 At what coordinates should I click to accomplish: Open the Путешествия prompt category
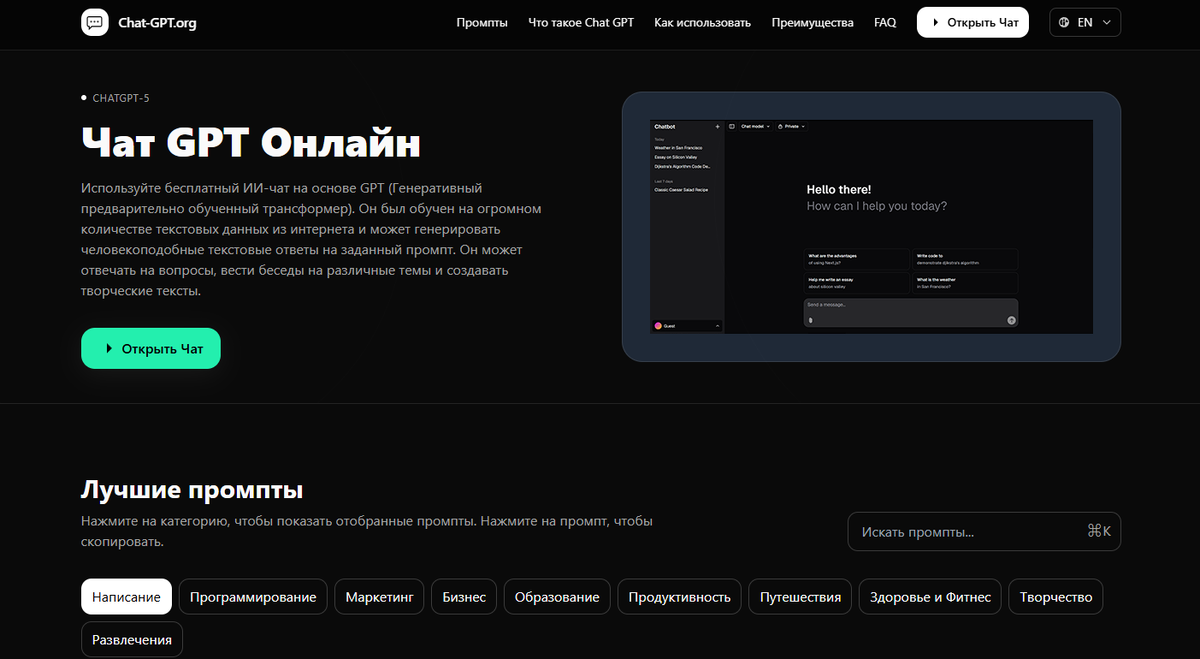click(x=800, y=597)
